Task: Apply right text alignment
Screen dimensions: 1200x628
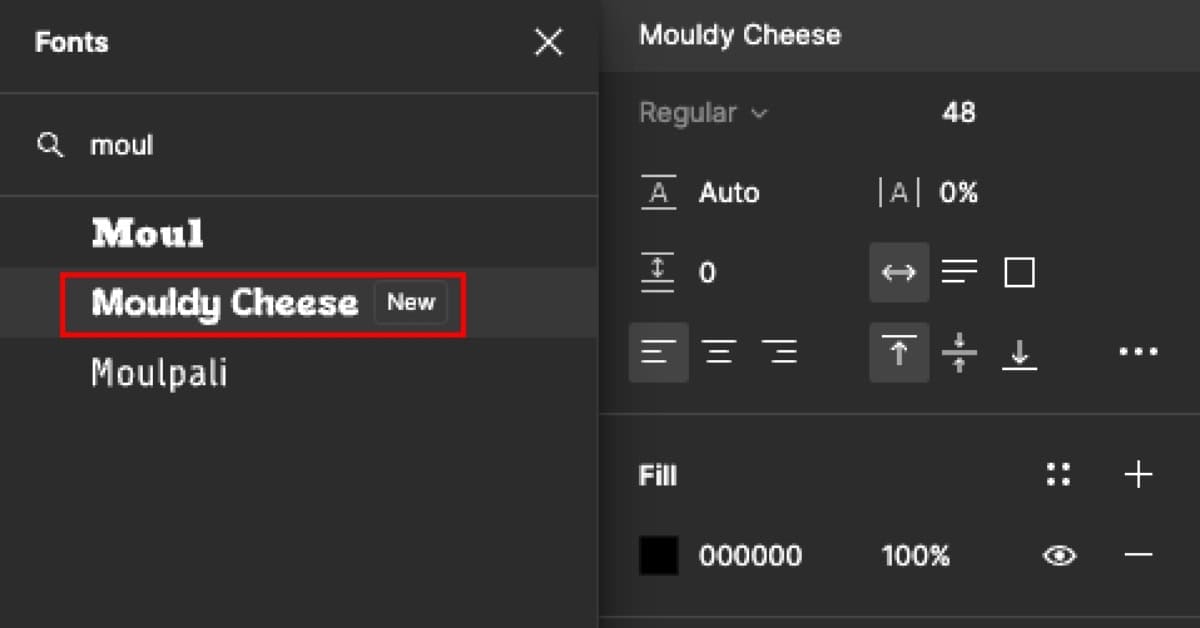Action: coord(781,352)
